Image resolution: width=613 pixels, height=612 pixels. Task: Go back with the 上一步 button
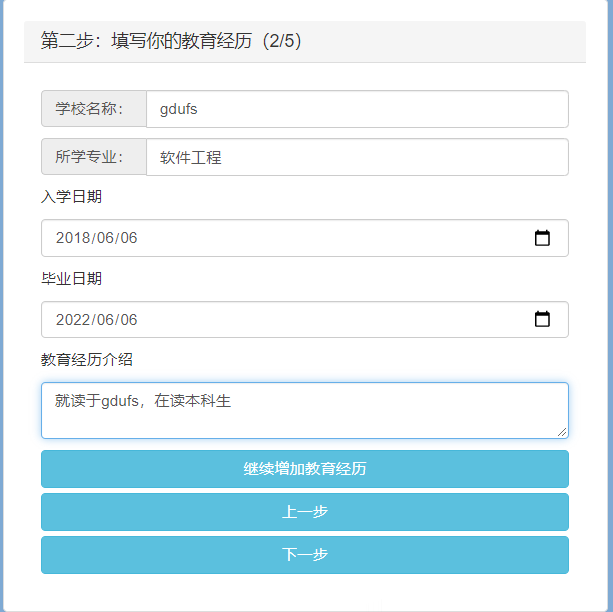(304, 512)
